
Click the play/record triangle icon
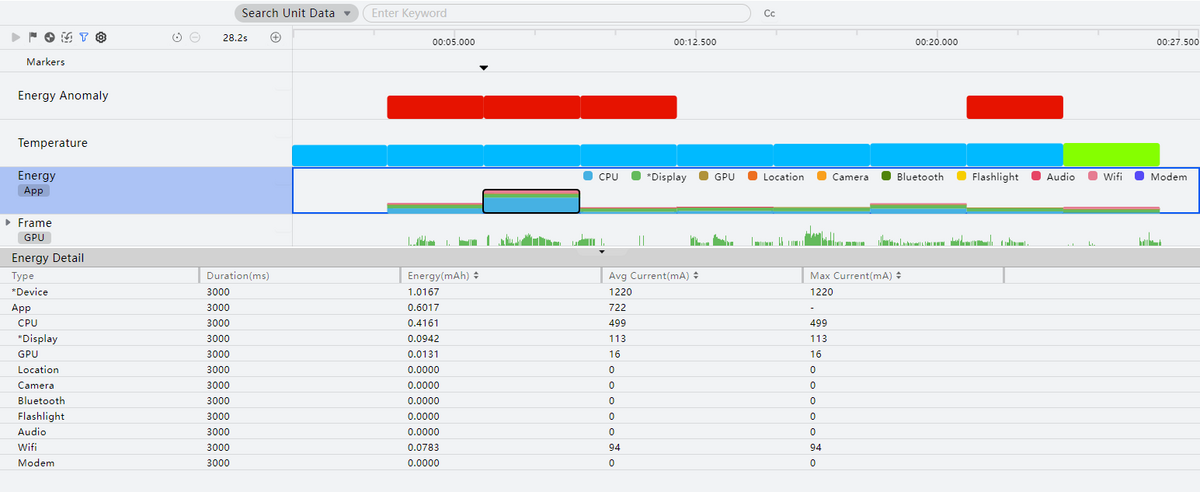pyautogui.click(x=16, y=37)
